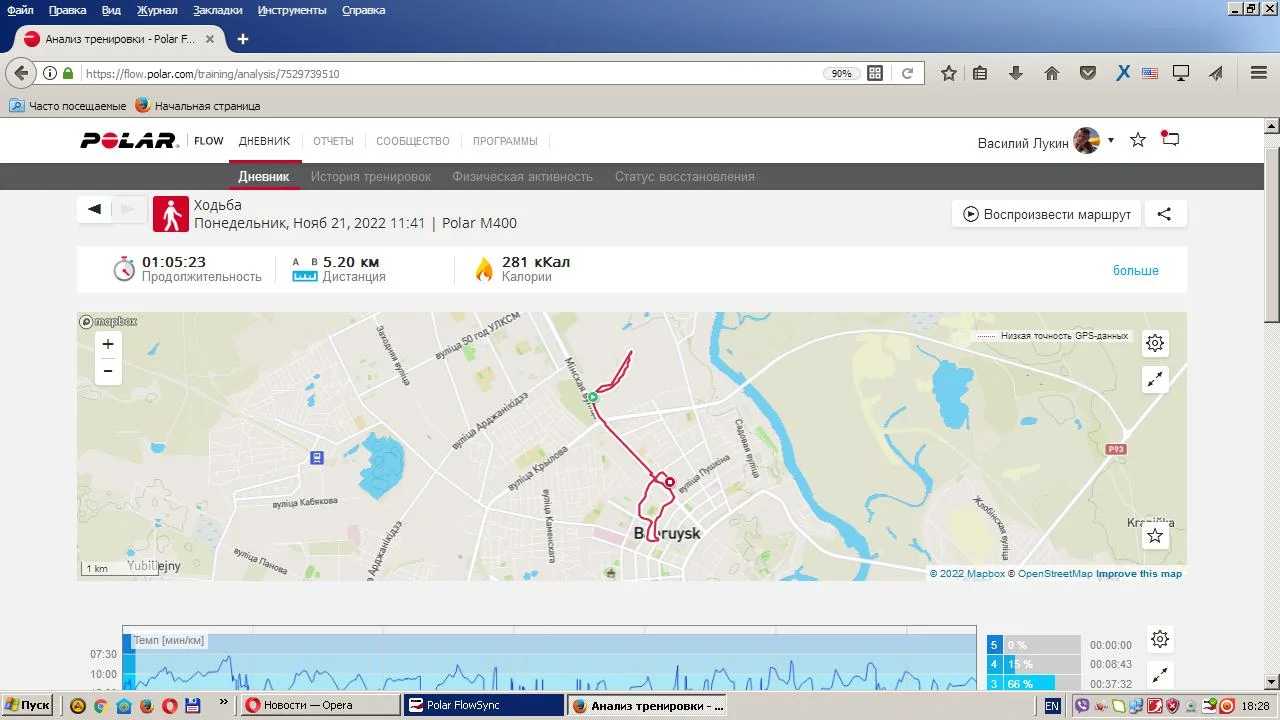Click the zone 5 0% bar
The image size is (1280, 720).
pos(1034,645)
